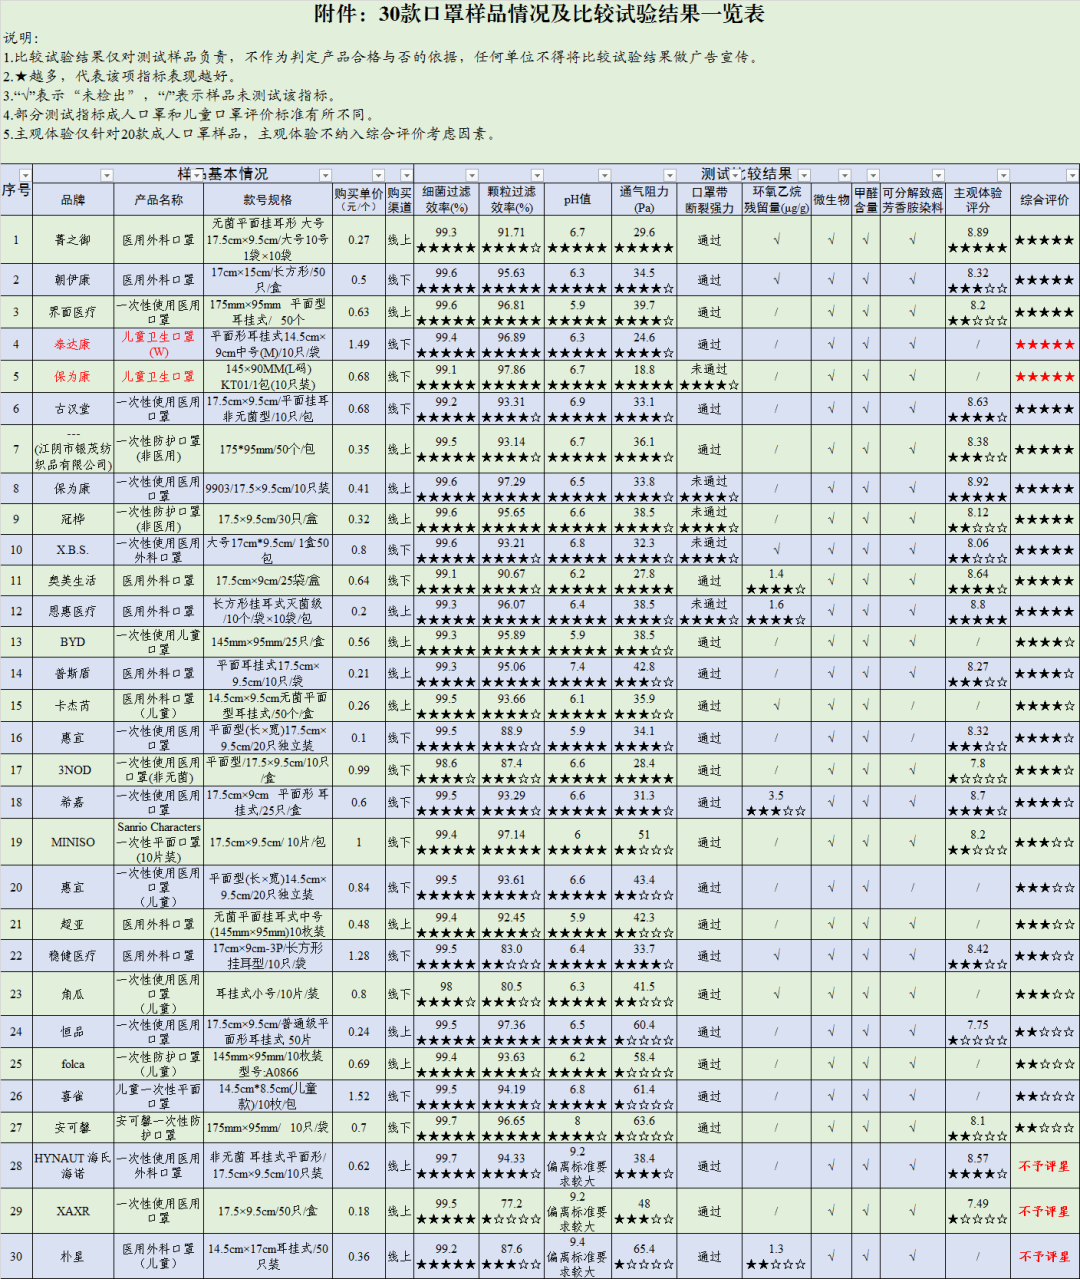1080x1279 pixels.
Task: Click the first 不予评星 rating cell
Action: click(x=1044, y=1166)
